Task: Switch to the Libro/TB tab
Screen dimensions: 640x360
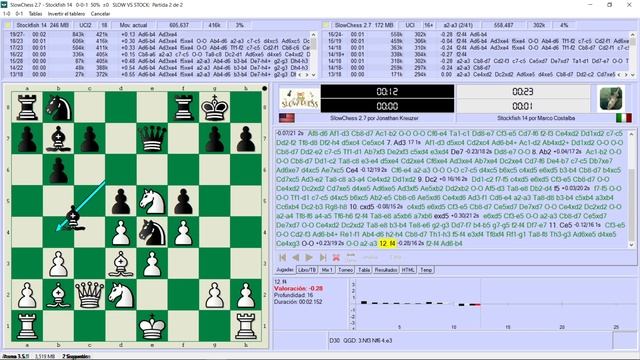Action: point(307,270)
